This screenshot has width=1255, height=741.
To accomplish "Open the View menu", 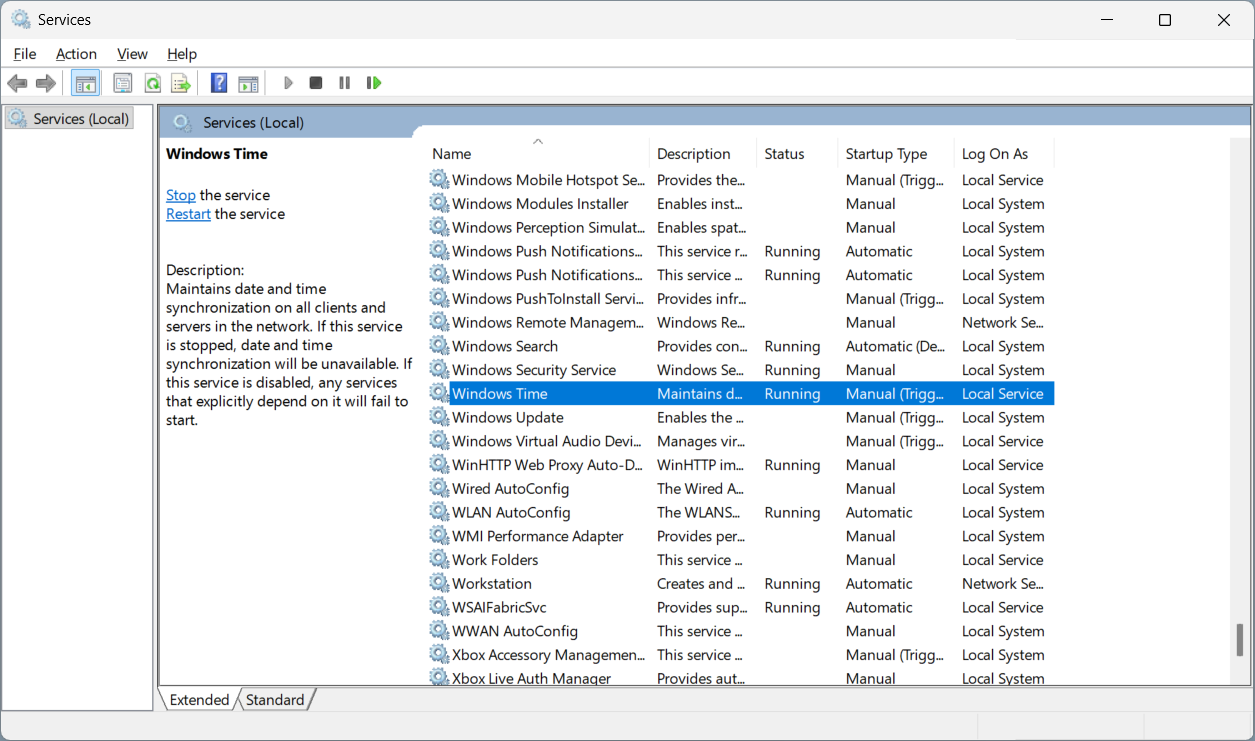I will point(132,54).
